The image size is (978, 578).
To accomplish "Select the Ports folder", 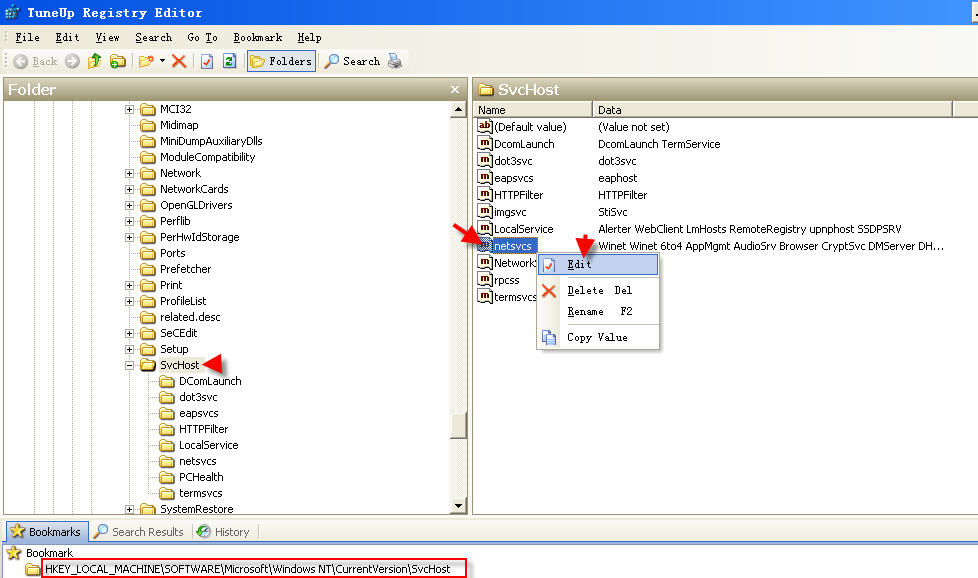I will point(163,253).
